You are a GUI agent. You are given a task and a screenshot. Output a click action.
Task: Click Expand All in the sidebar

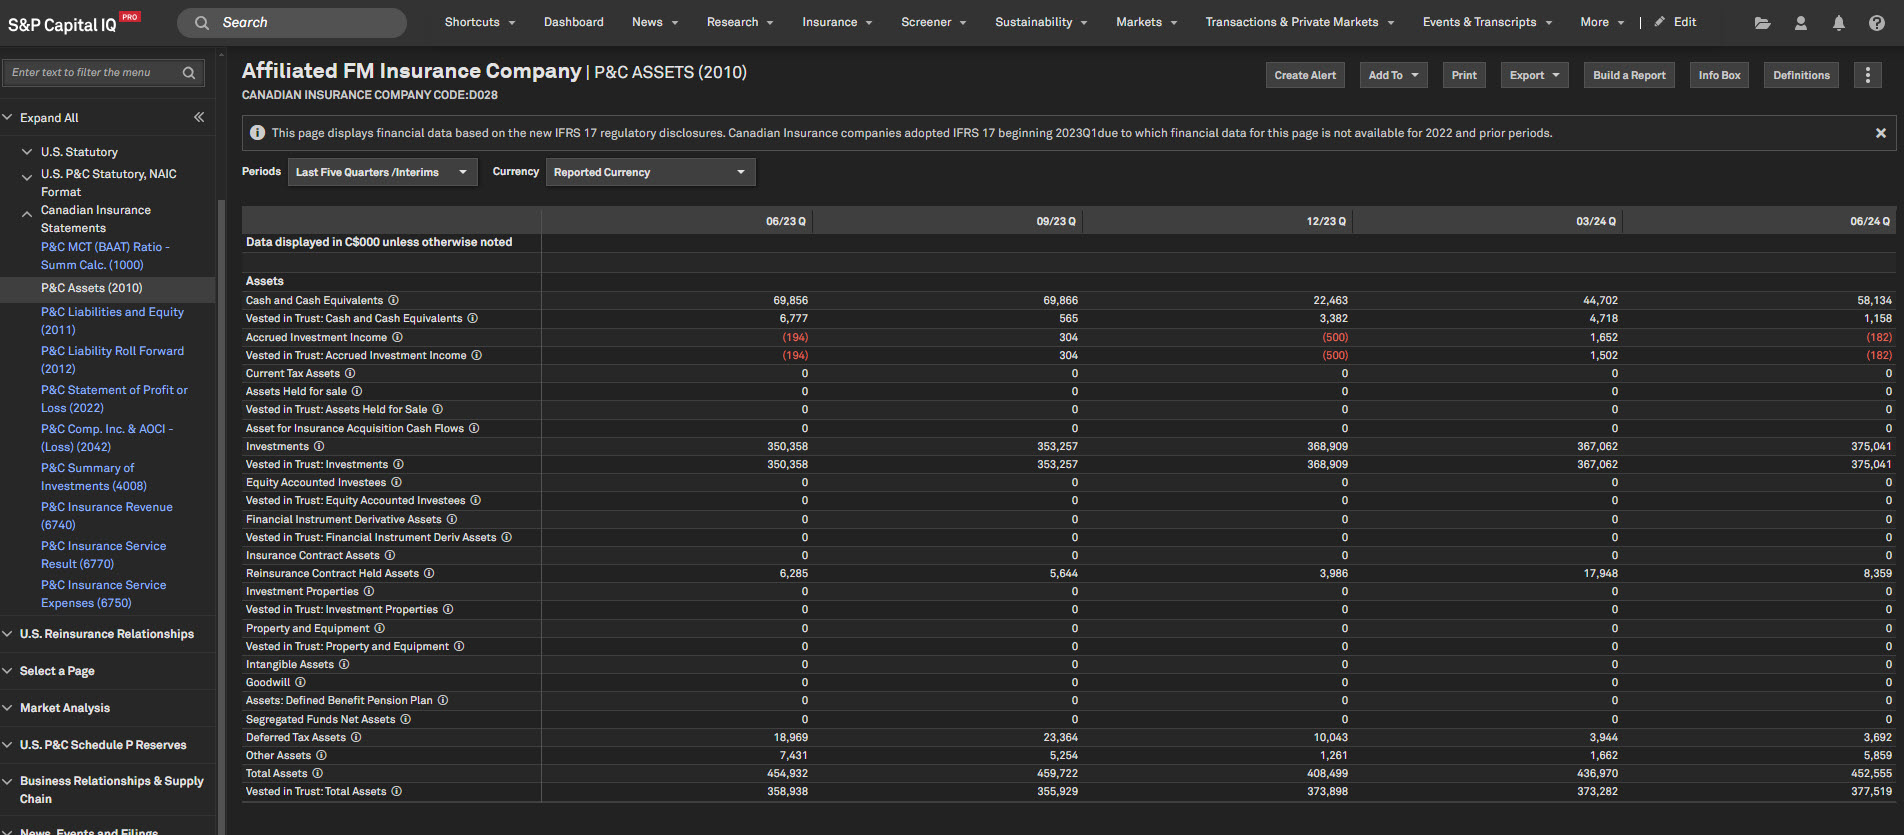click(49, 118)
